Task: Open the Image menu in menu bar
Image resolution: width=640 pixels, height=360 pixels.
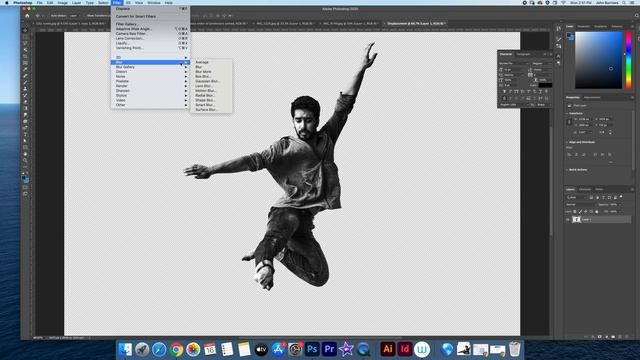Action: [62, 2]
